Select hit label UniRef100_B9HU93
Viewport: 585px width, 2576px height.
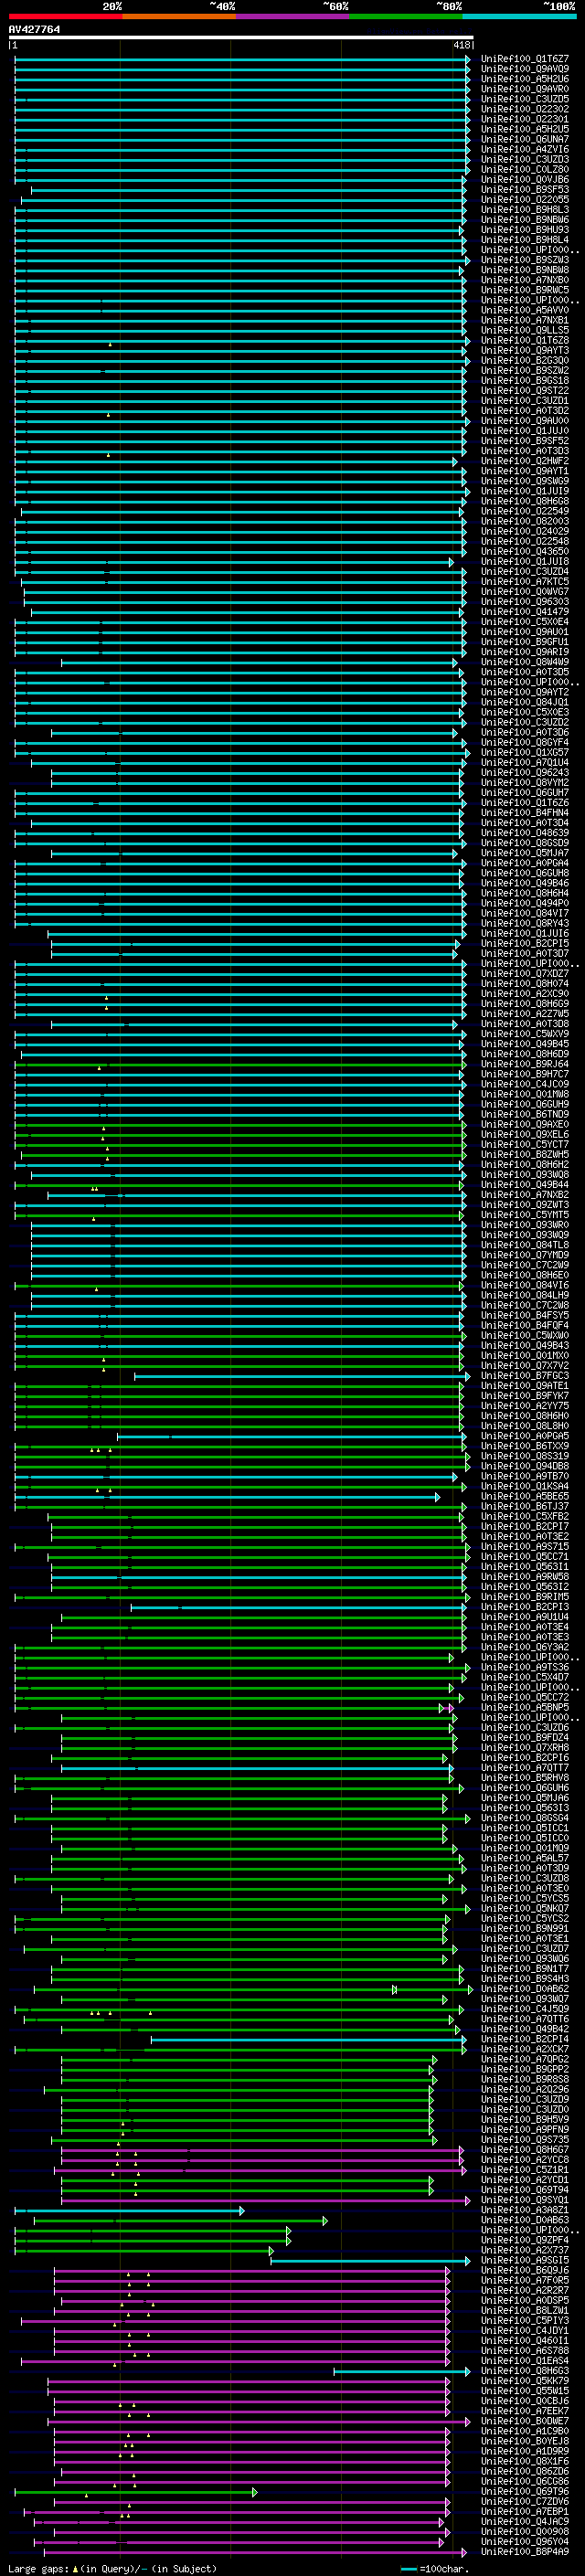coord(524,230)
